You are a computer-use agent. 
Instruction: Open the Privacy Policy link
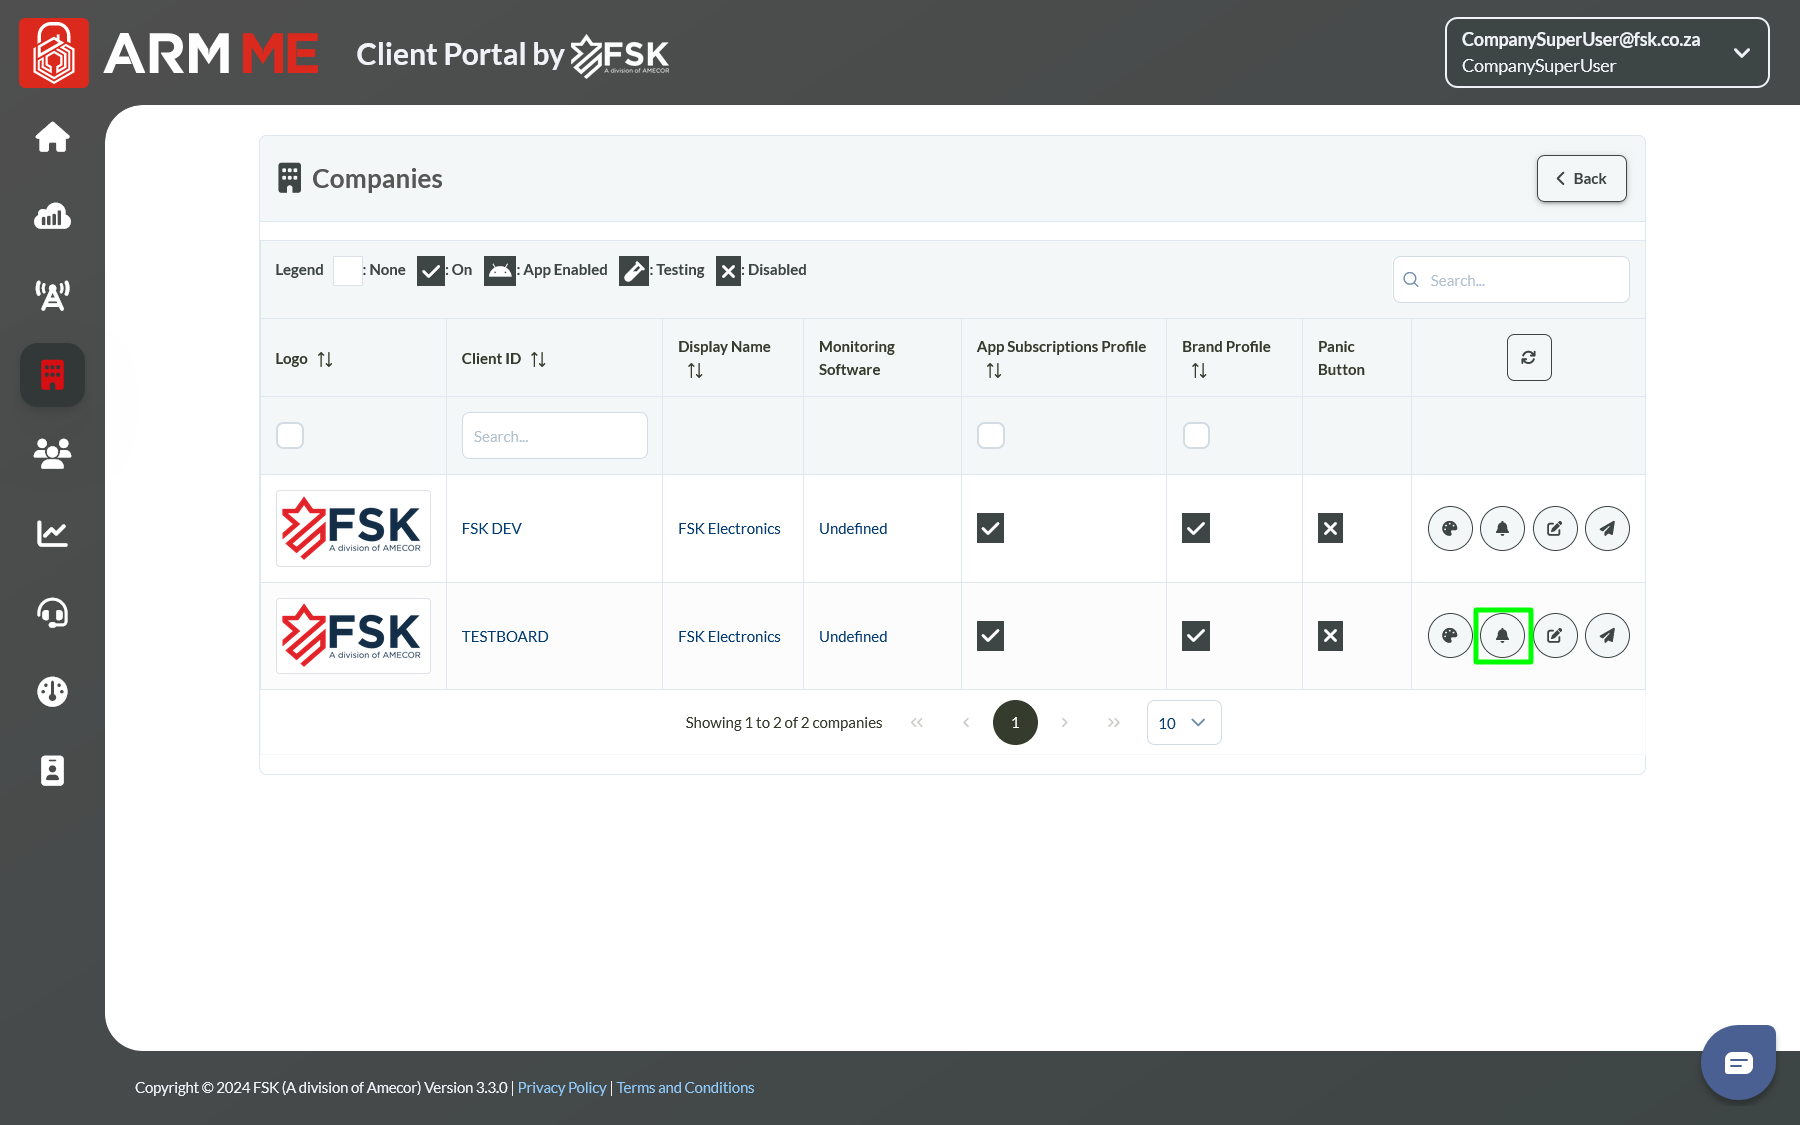561,1088
